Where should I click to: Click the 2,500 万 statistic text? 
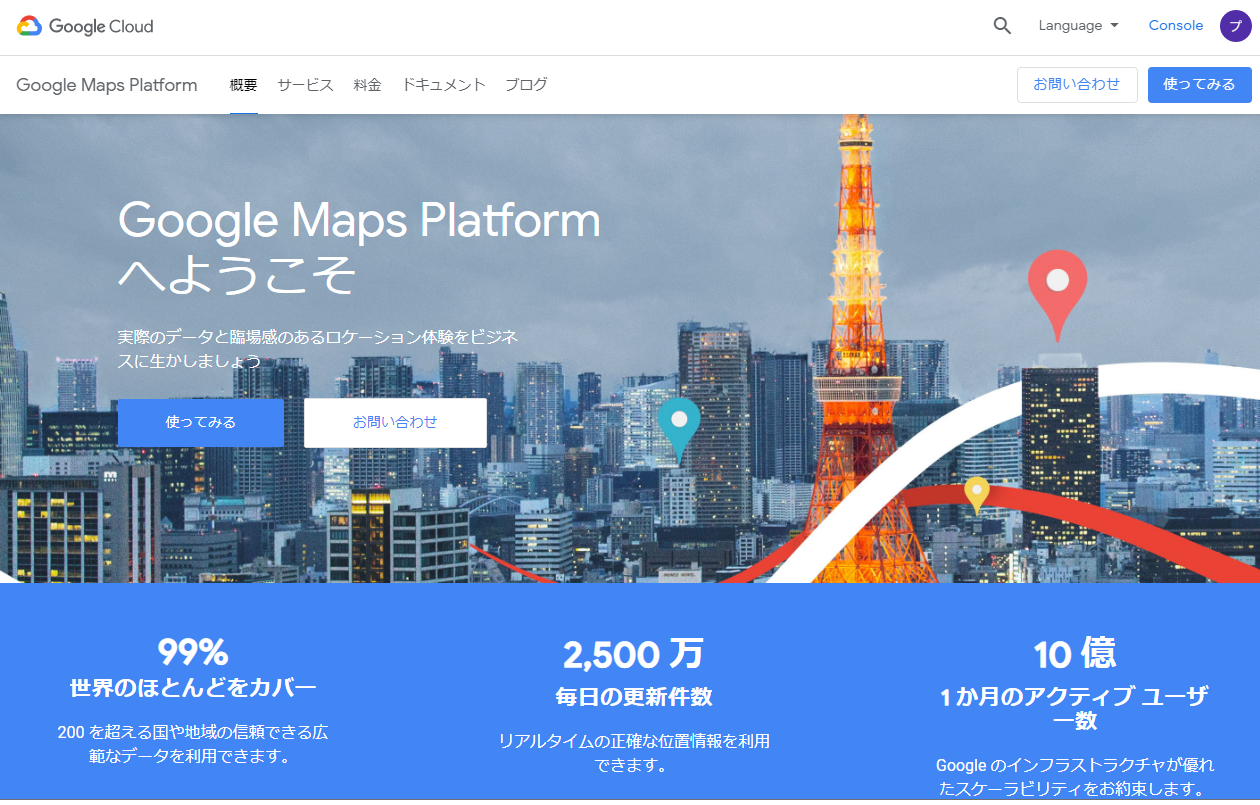[x=633, y=655]
